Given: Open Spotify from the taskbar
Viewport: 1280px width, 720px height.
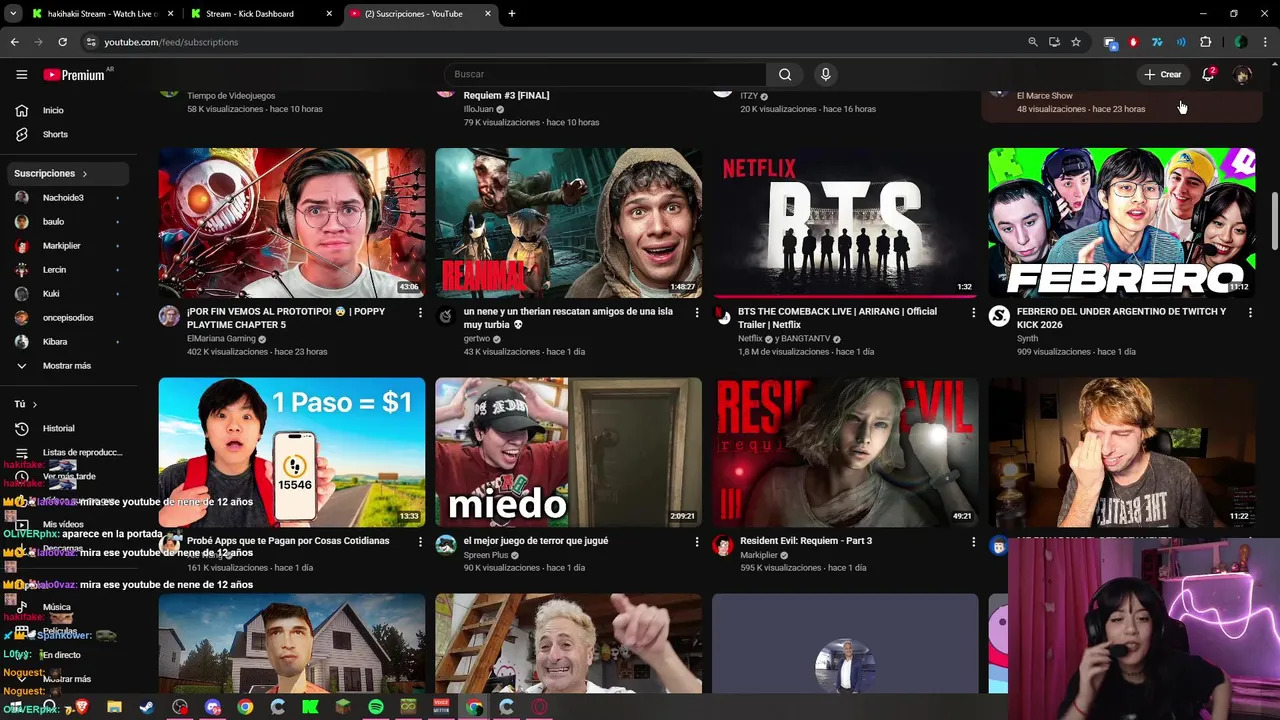Looking at the screenshot, I should 376,707.
